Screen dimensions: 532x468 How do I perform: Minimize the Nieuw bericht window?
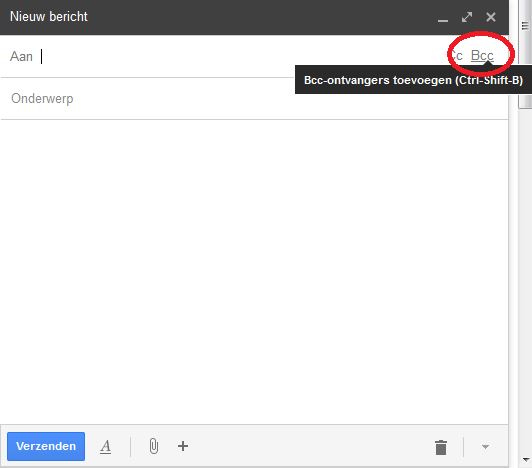coord(443,19)
